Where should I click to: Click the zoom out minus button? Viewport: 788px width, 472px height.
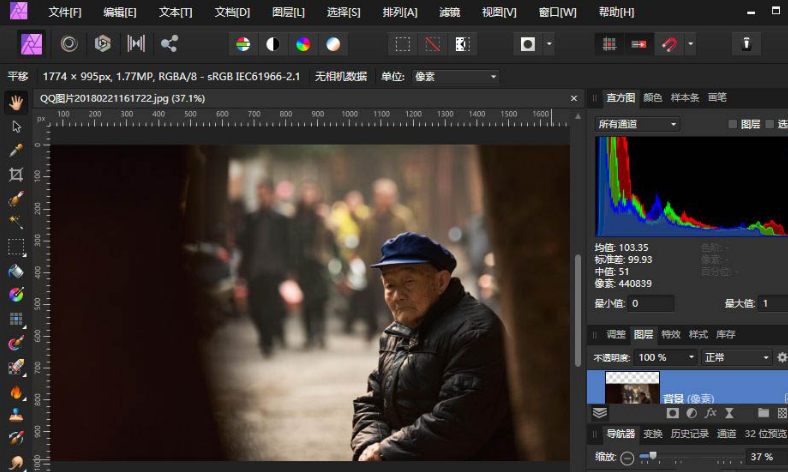tap(627, 457)
